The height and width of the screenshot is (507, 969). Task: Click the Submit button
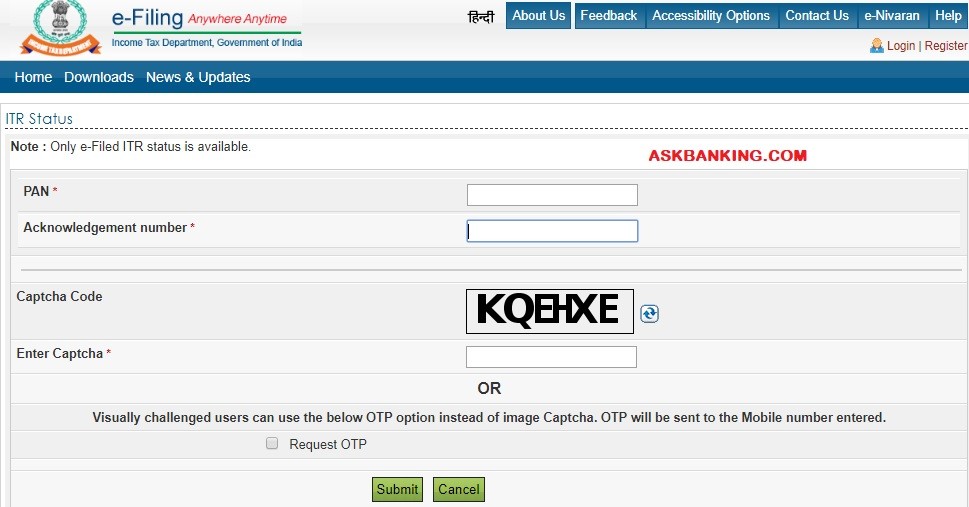(397, 489)
